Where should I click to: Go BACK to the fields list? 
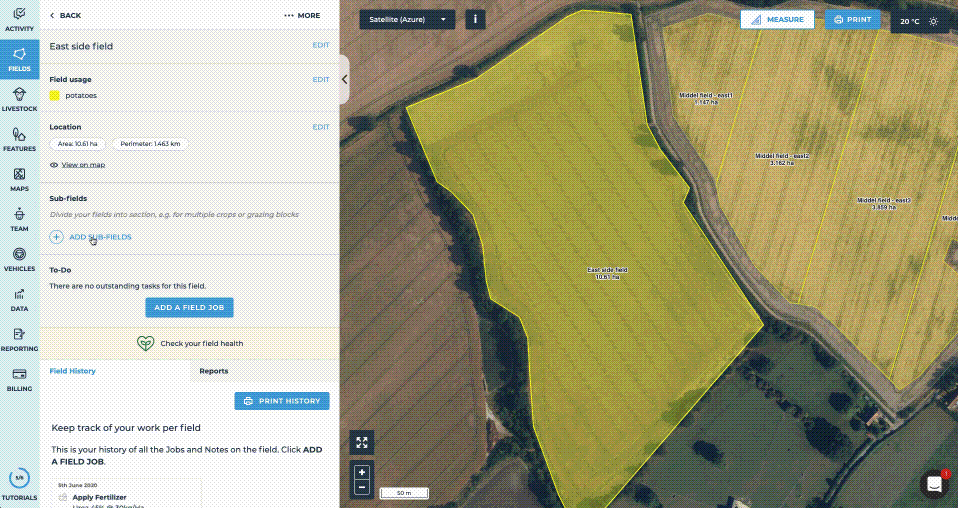[x=65, y=15]
